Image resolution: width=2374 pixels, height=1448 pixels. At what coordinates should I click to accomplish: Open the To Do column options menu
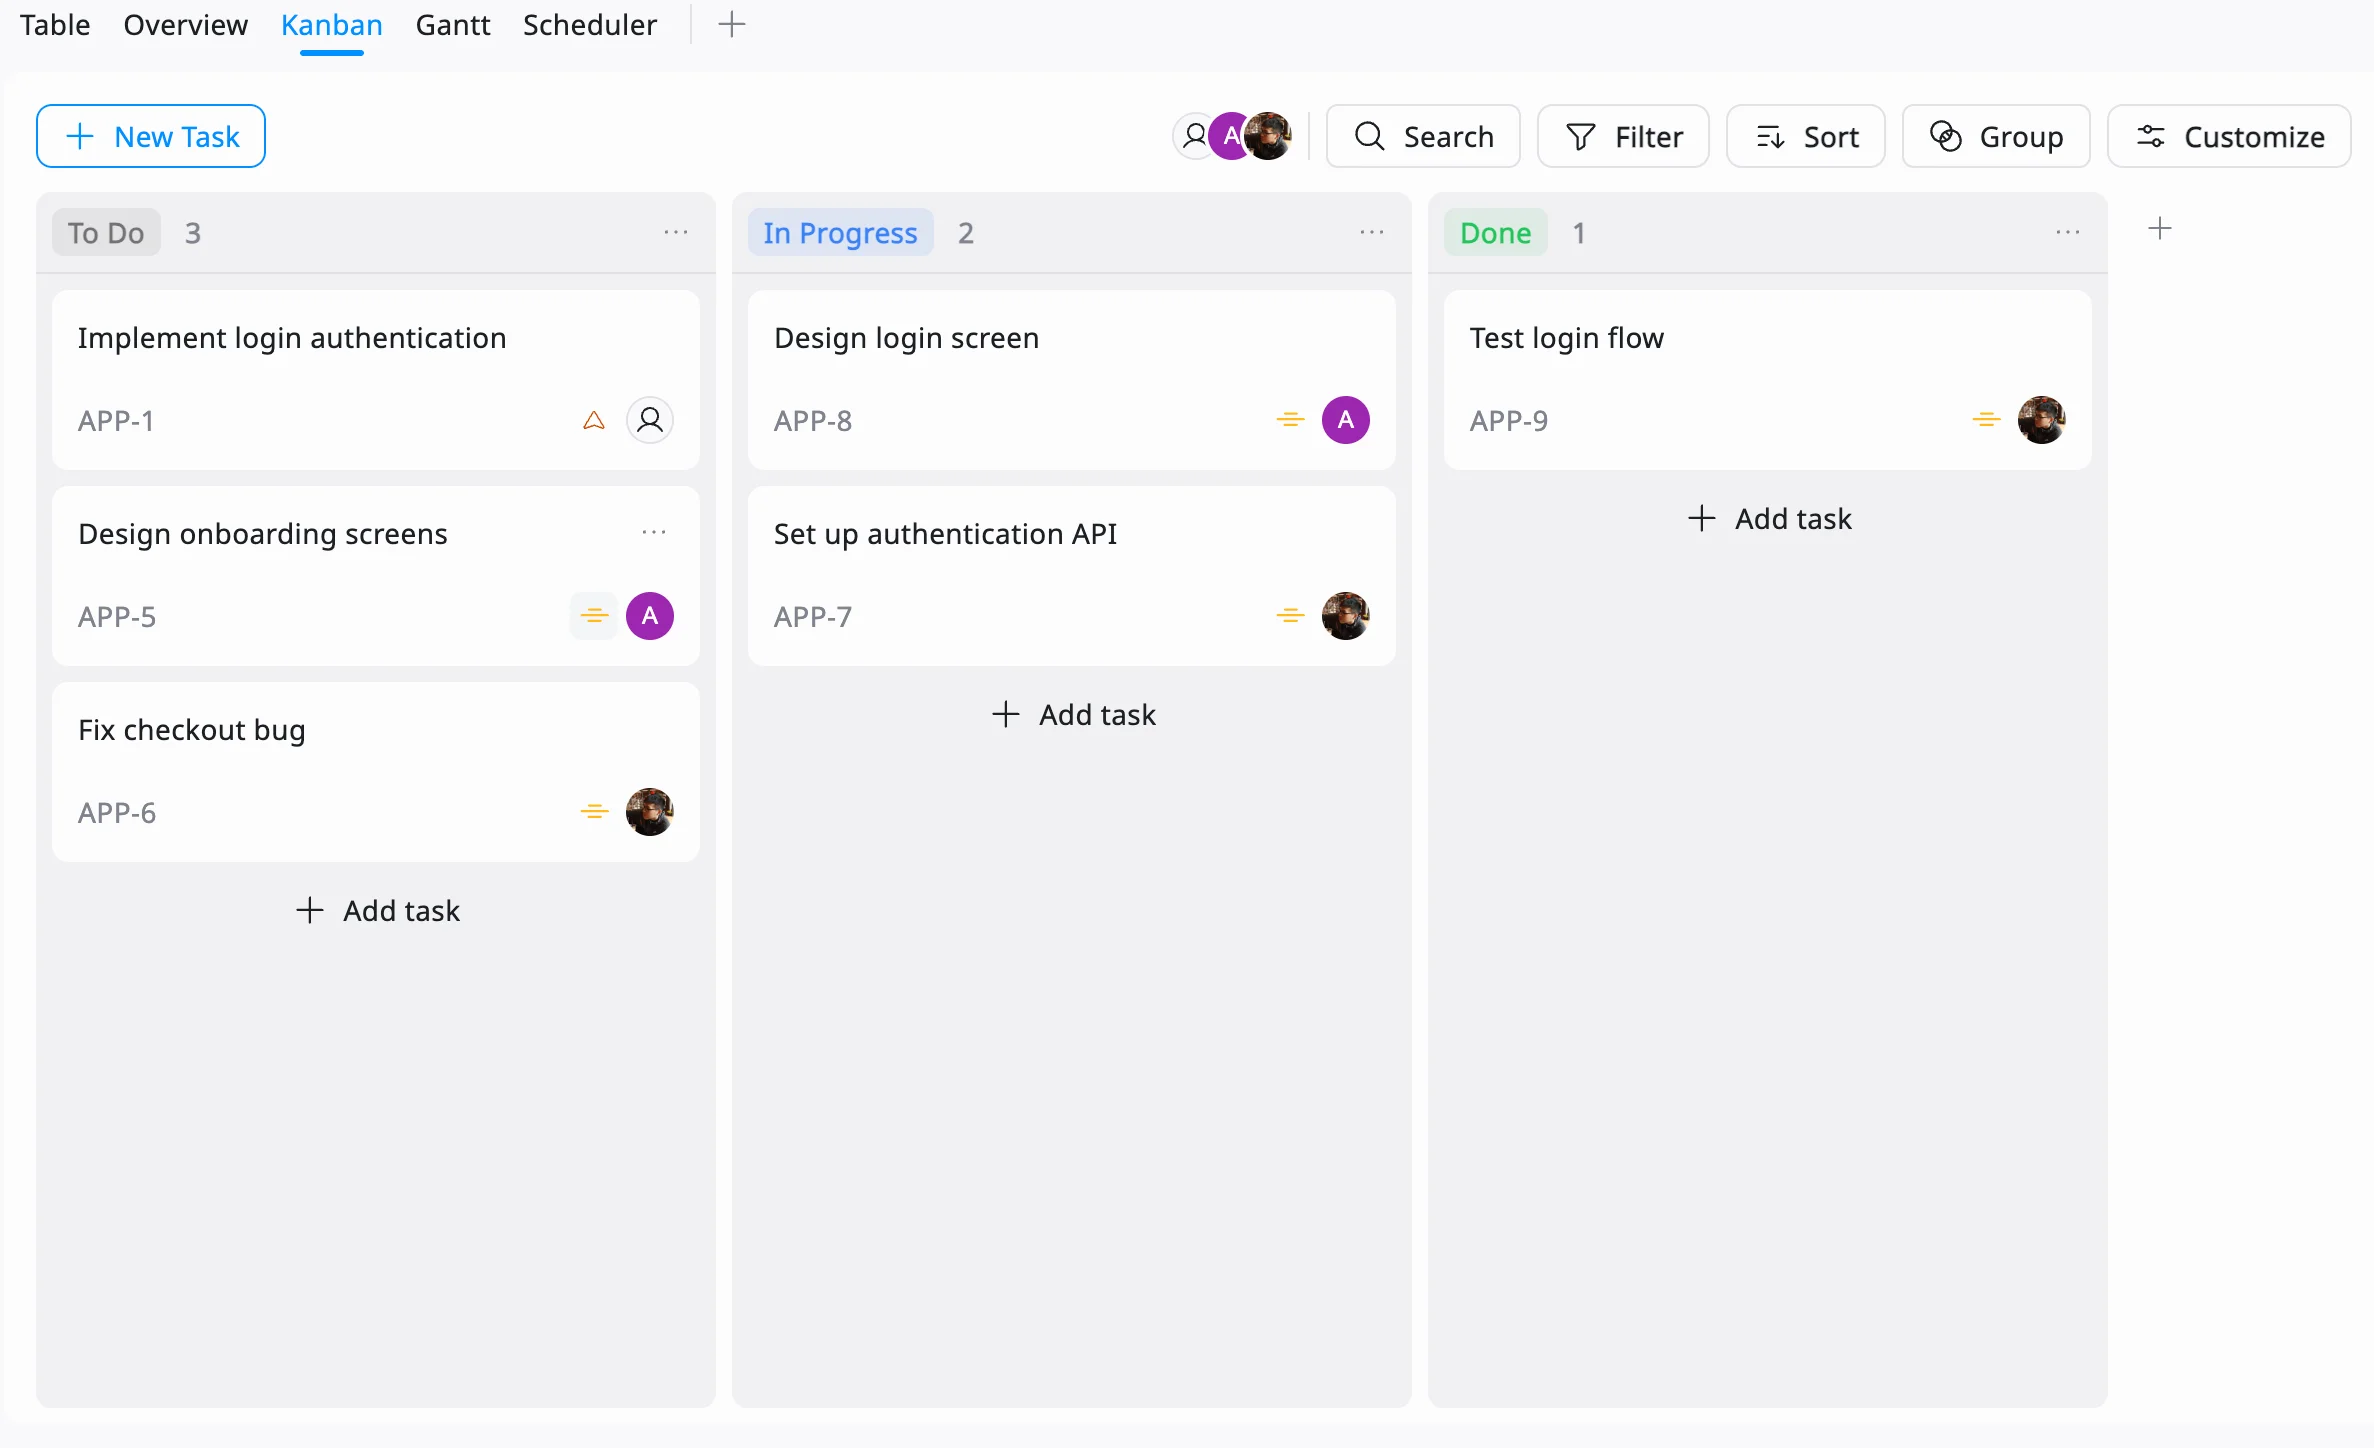(x=676, y=232)
